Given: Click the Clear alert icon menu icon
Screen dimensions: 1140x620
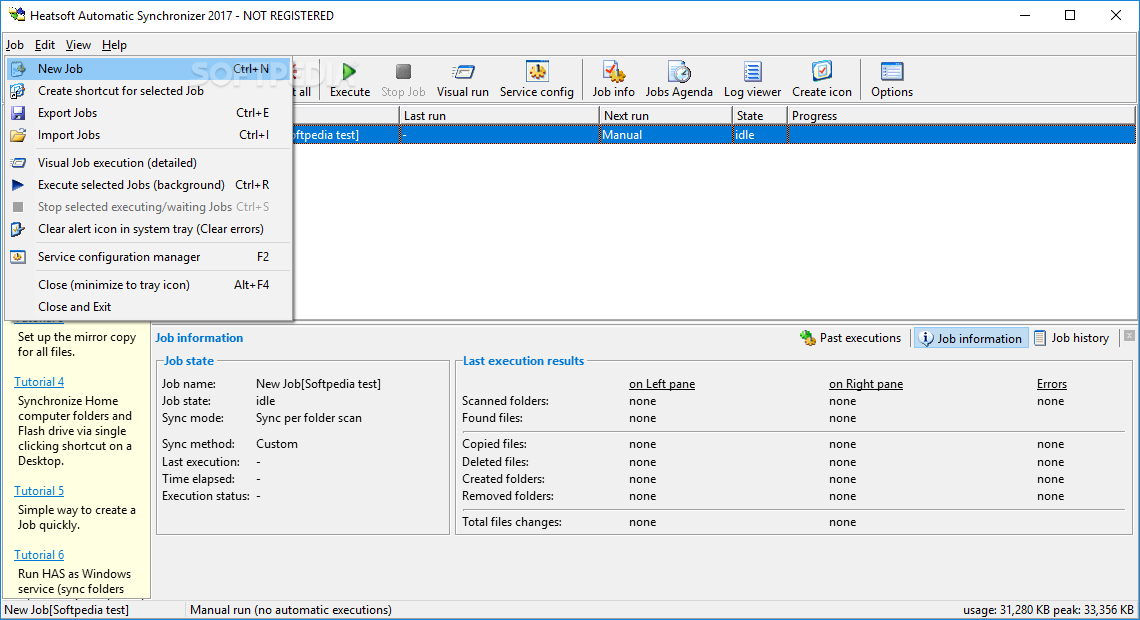Looking at the screenshot, I should coord(18,229).
